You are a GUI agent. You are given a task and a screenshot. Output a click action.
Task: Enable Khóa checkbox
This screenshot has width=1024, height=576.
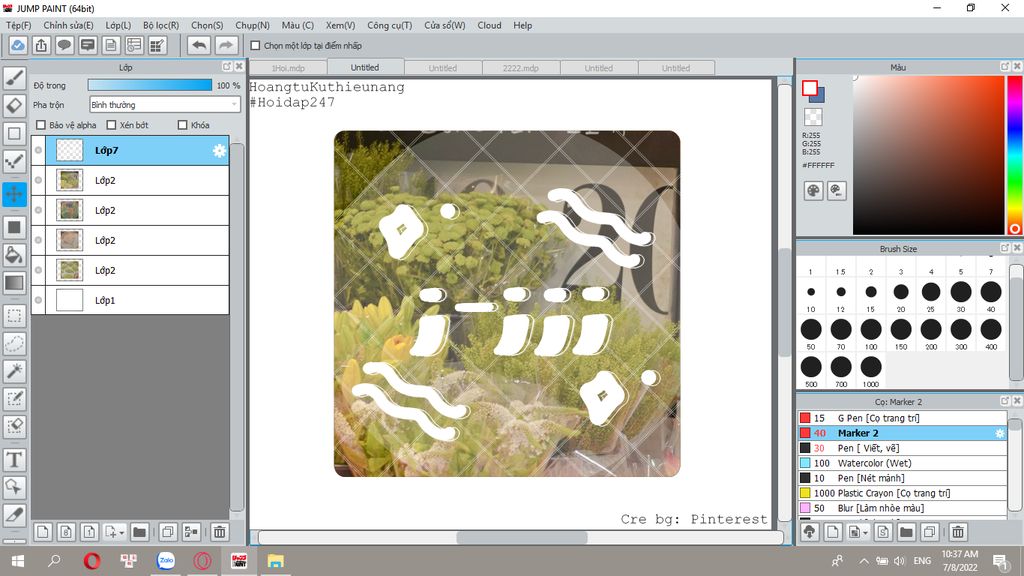tap(183, 125)
